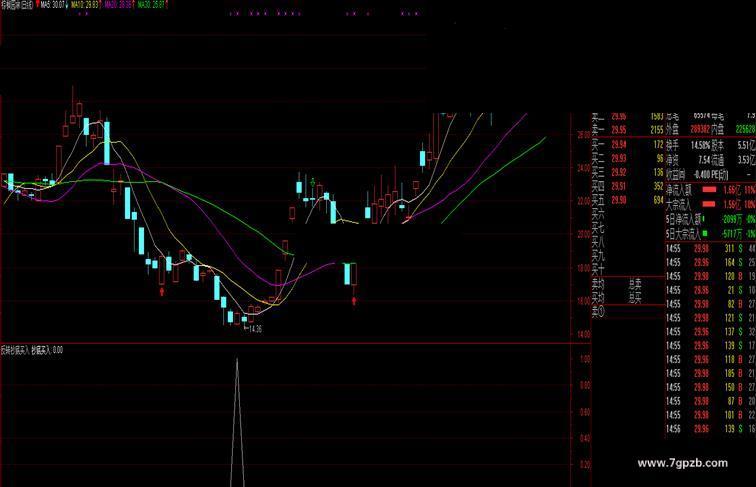Click the red arrow below the isolated gap-down candle

click(354, 301)
